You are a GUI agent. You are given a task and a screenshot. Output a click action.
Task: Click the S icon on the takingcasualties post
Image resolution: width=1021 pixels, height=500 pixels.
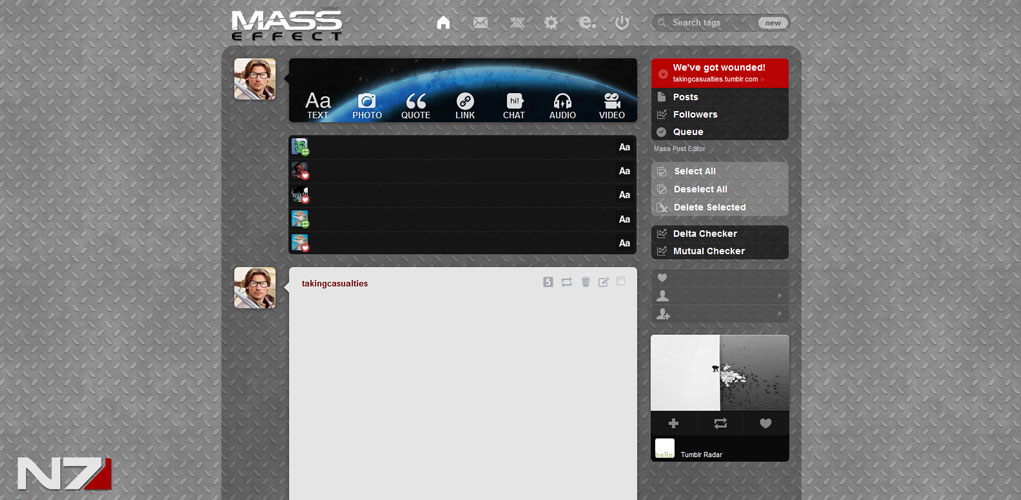pyautogui.click(x=548, y=282)
